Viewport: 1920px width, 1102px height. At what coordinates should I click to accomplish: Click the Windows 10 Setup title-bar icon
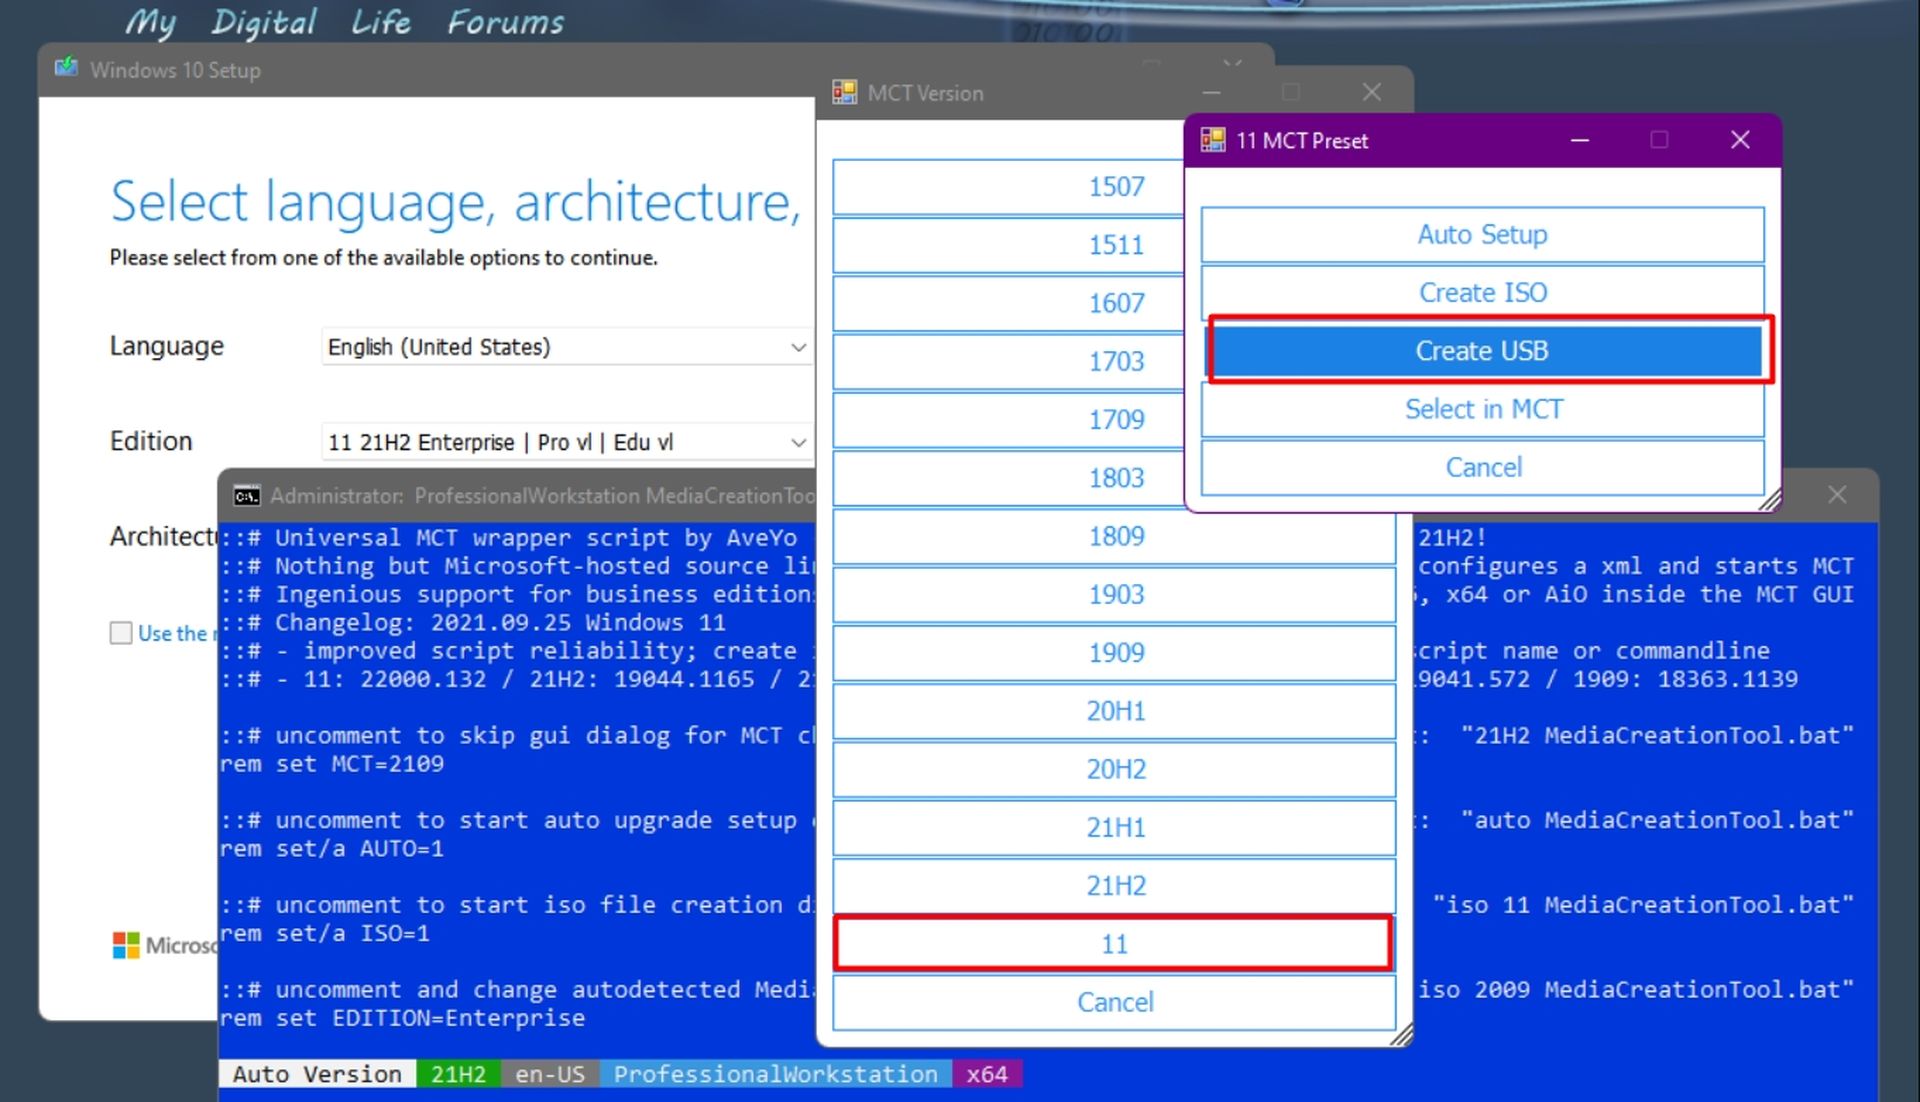click(66, 67)
